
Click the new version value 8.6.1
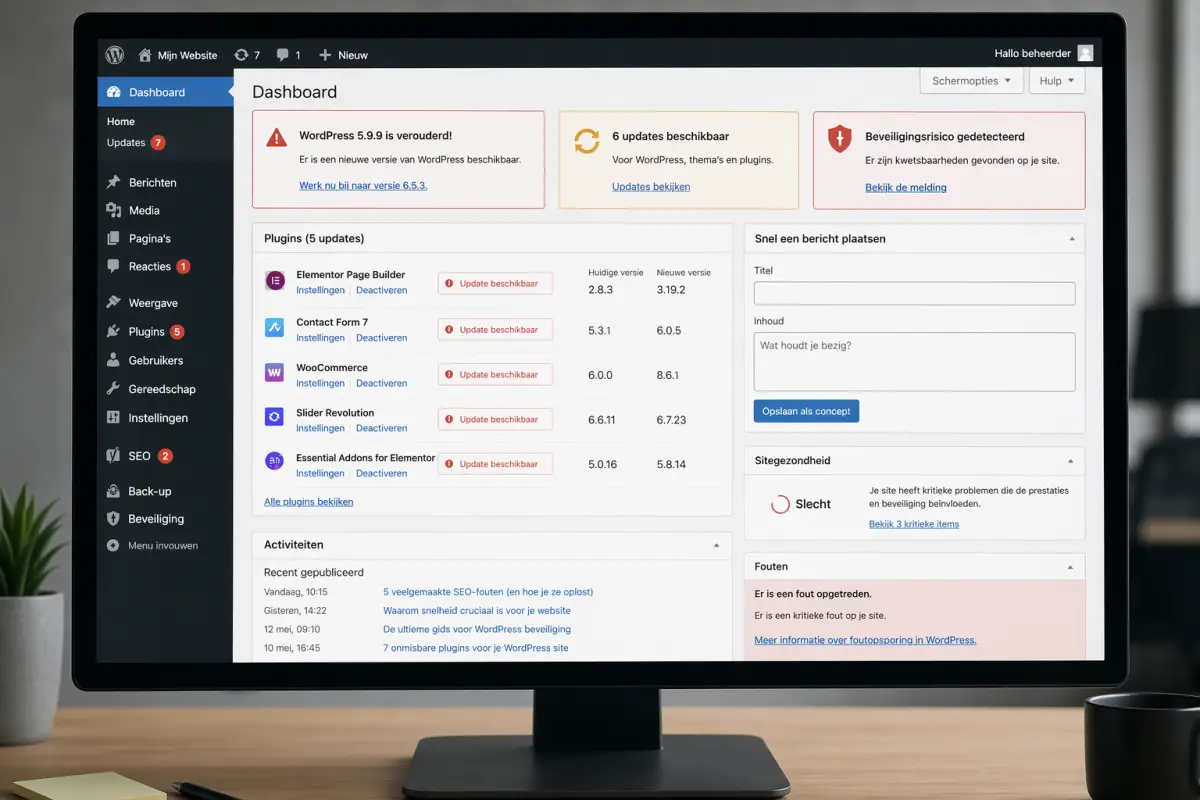[668, 375]
